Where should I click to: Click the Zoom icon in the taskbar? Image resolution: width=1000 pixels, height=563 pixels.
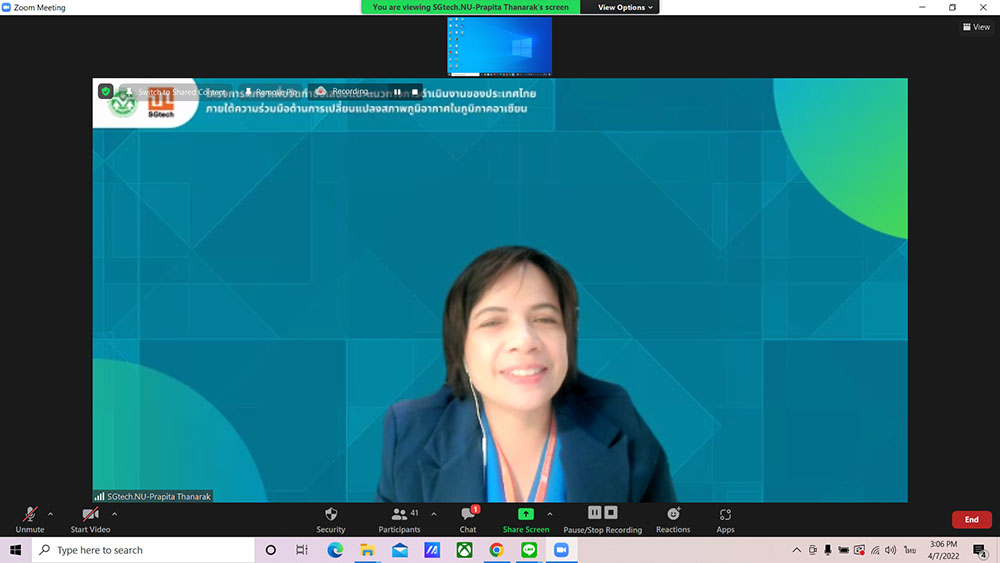[561, 550]
